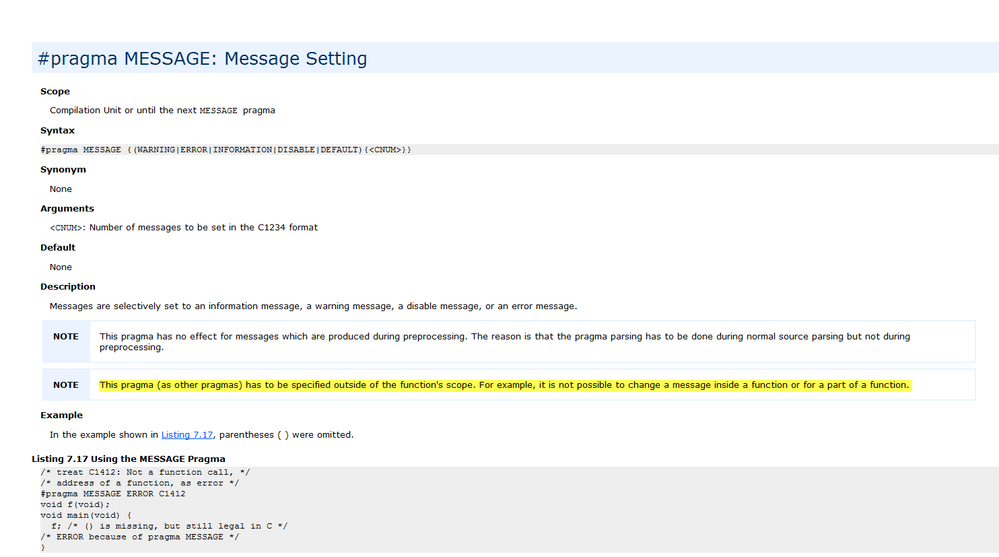This screenshot has width=999, height=557.
Task: Click the code line '#pragma MESSAGE ERROR C1412'
Action: (x=113, y=494)
